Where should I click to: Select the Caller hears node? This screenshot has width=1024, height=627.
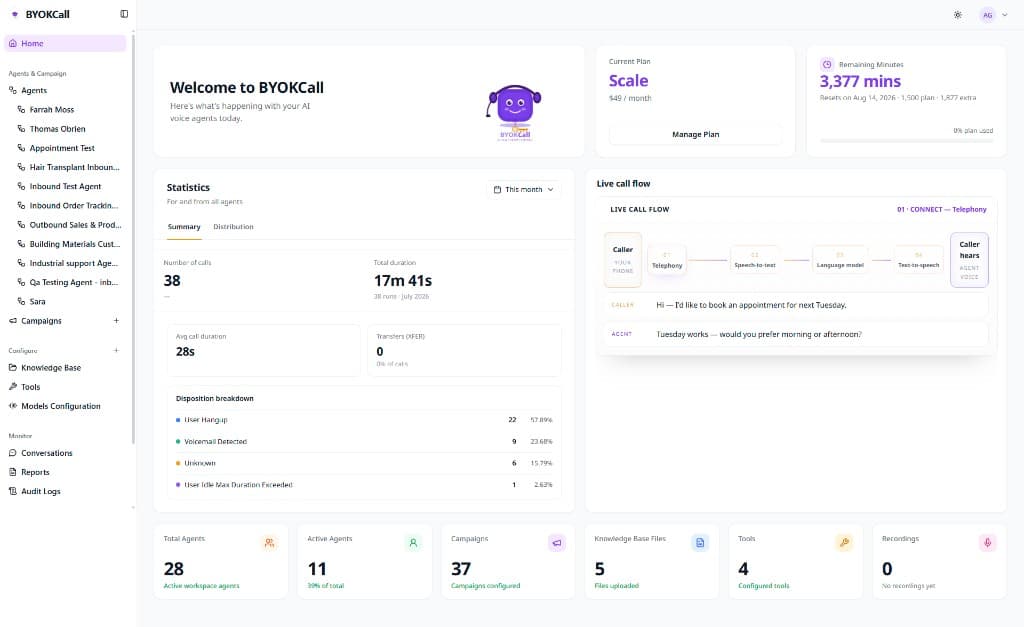pos(969,260)
